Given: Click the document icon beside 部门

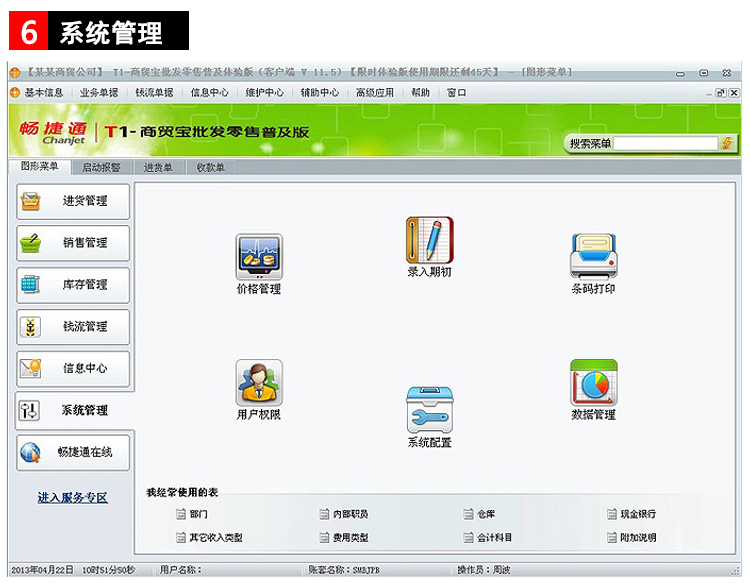Looking at the screenshot, I should 180,514.
